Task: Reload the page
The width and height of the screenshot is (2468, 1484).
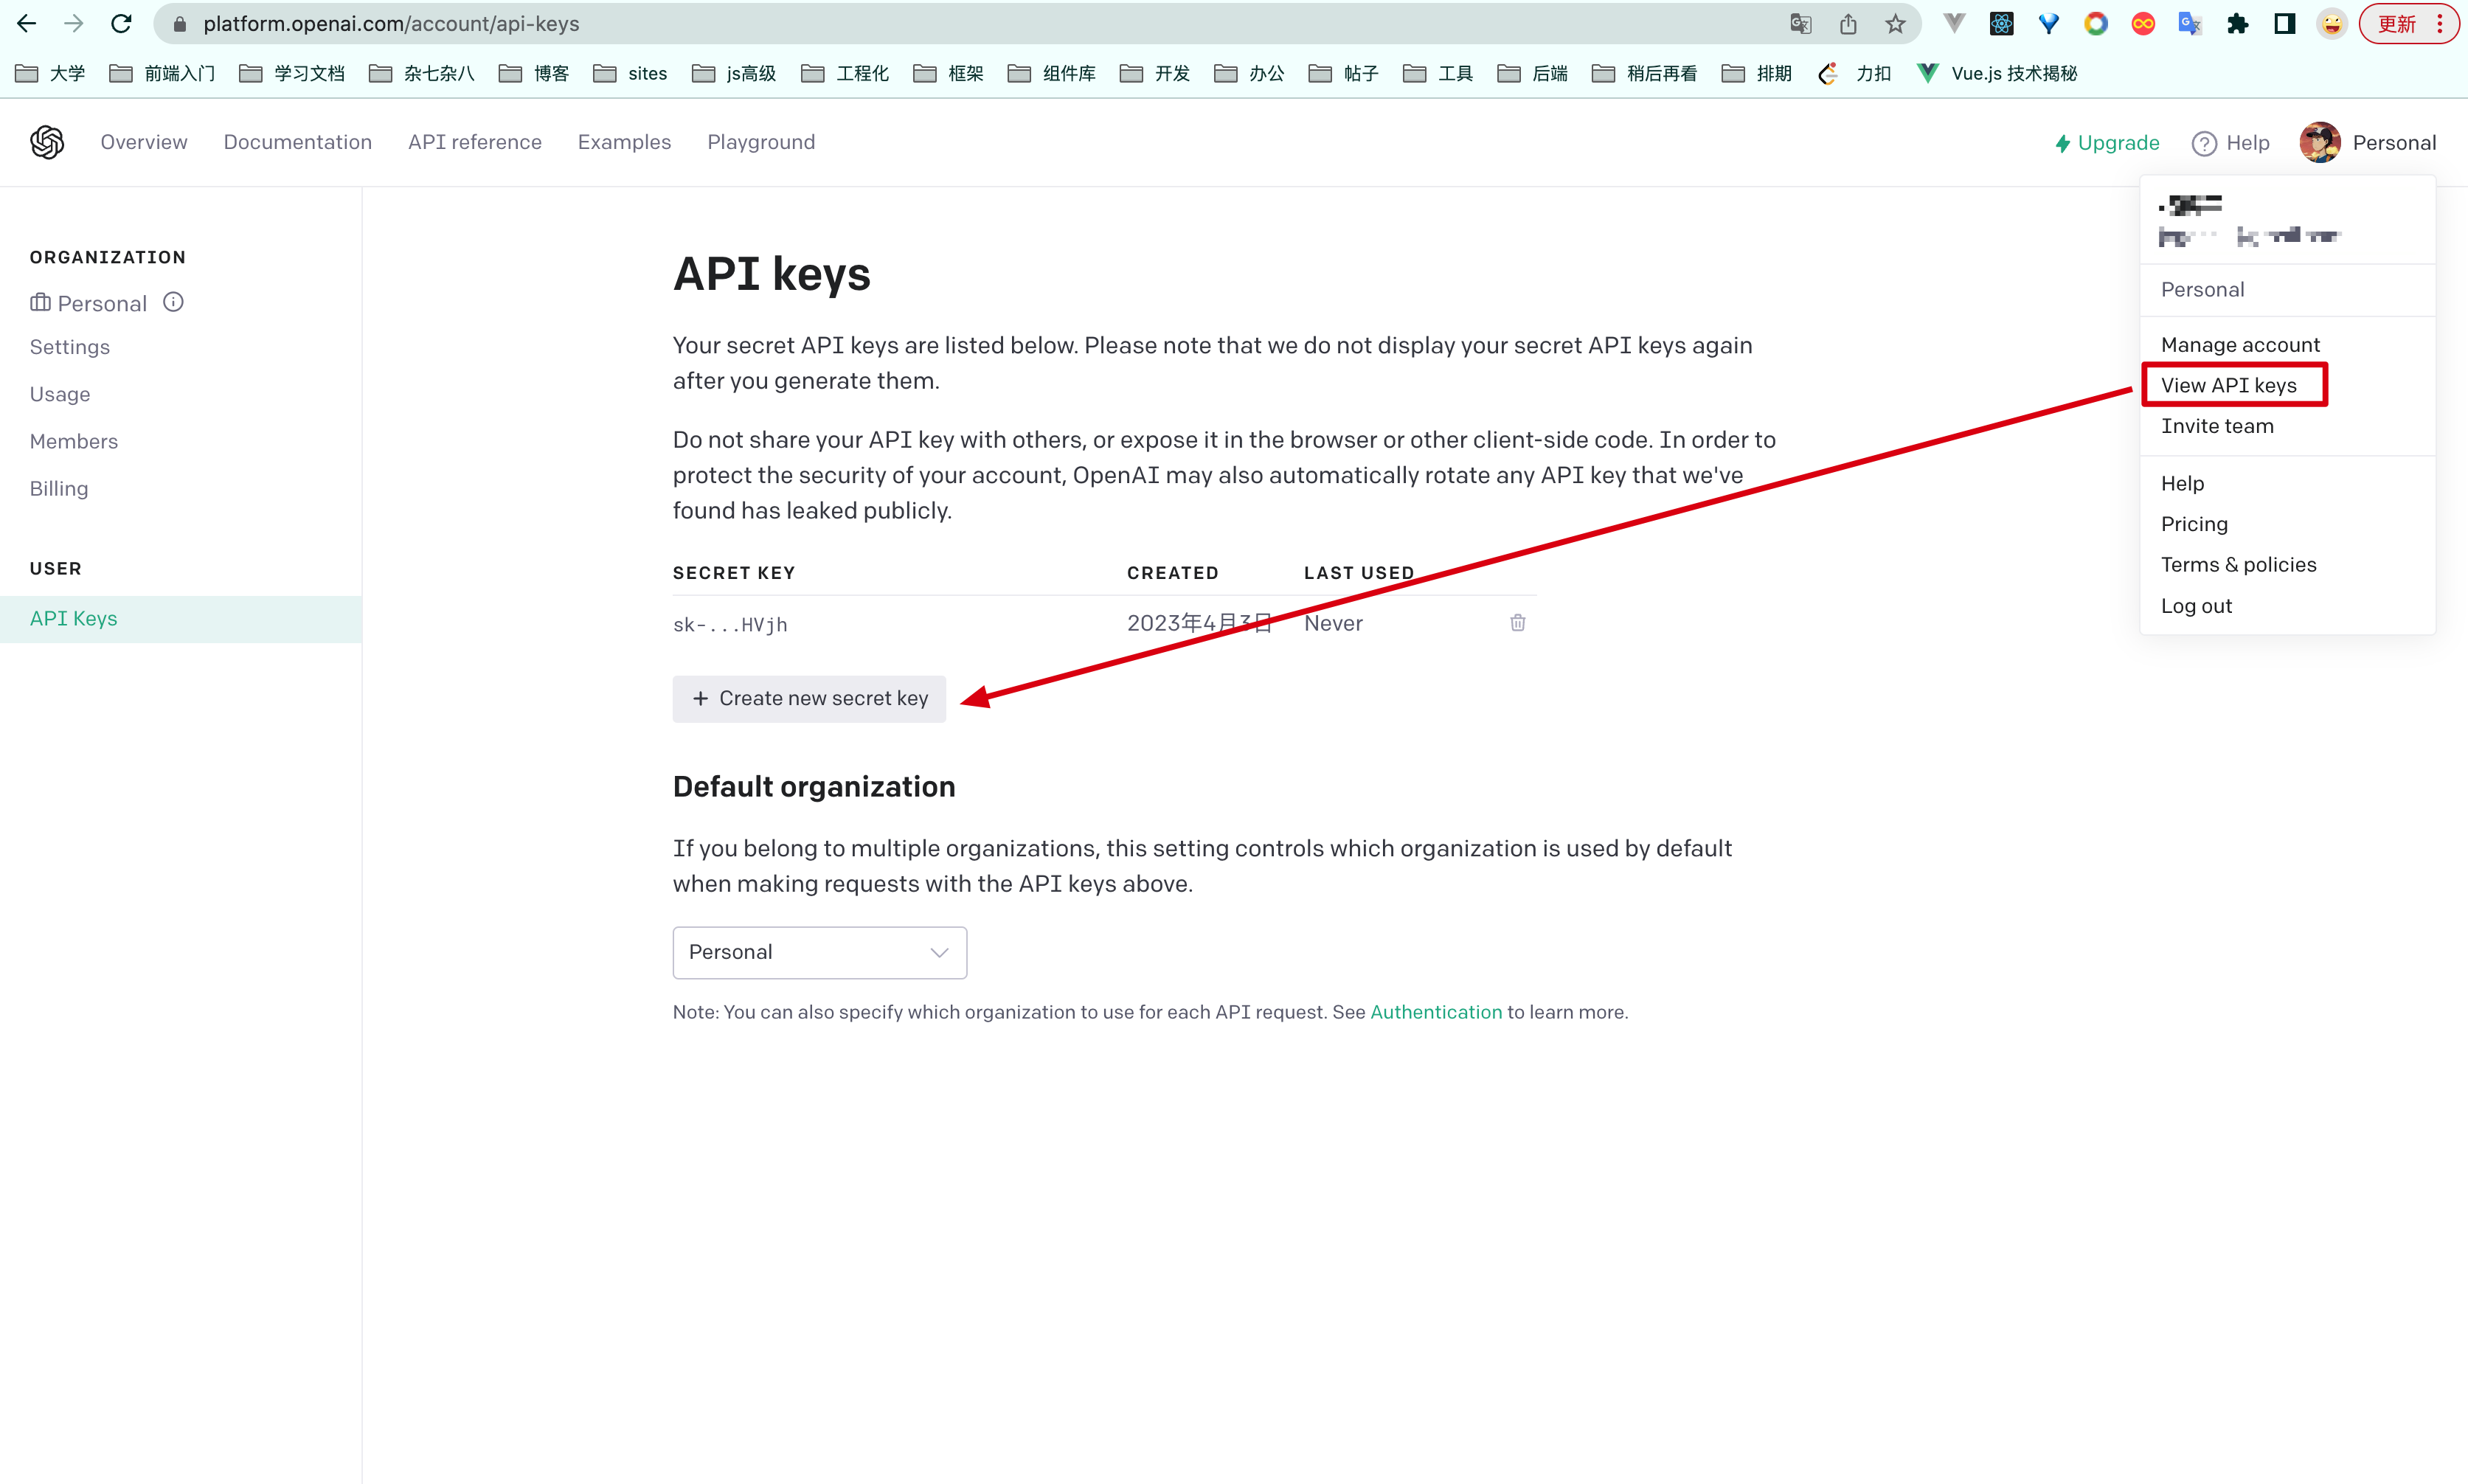Action: 121,24
